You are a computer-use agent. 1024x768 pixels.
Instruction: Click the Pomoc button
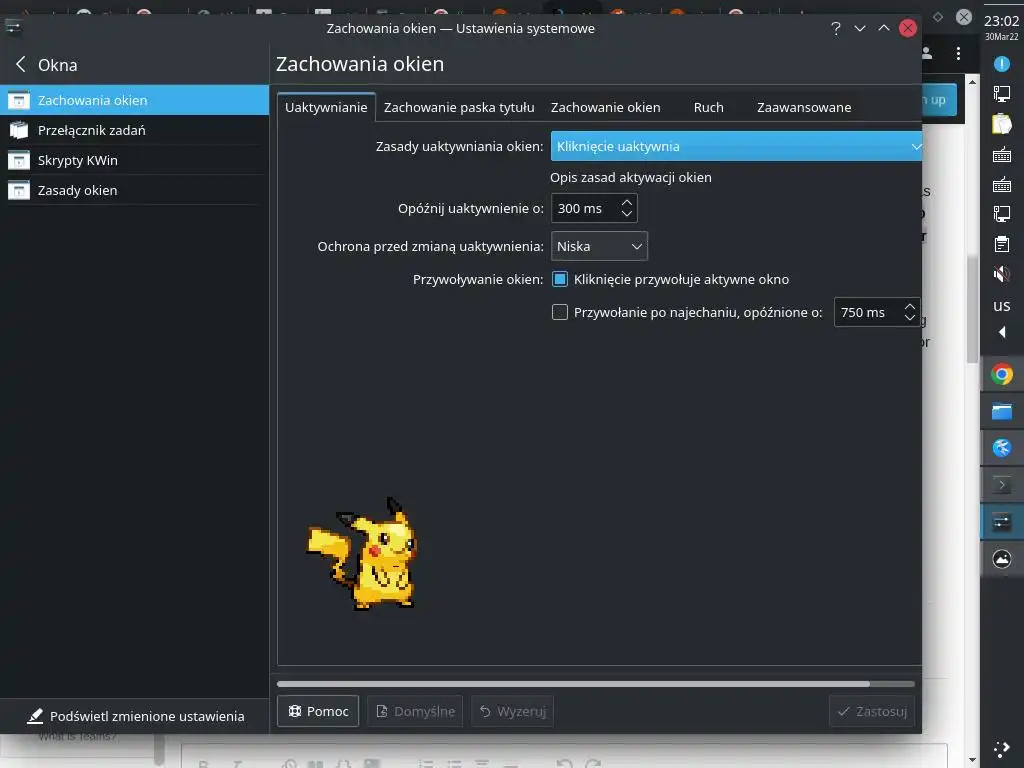pyautogui.click(x=318, y=711)
